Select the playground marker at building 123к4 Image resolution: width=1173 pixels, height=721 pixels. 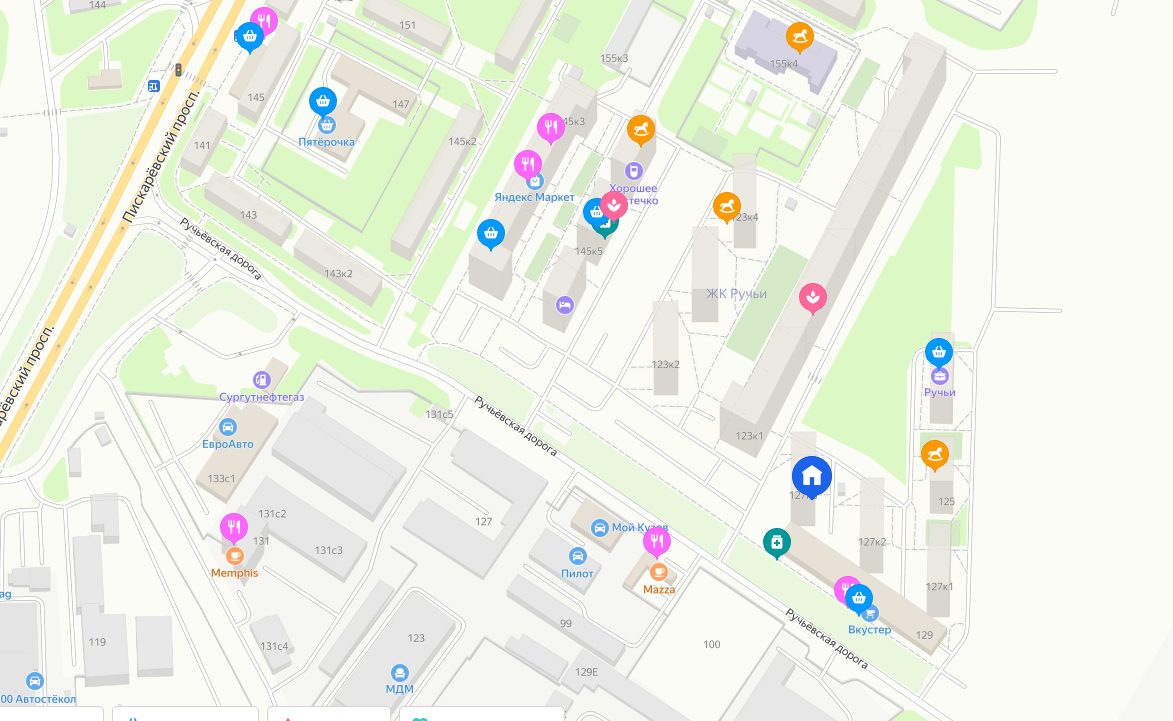point(727,206)
